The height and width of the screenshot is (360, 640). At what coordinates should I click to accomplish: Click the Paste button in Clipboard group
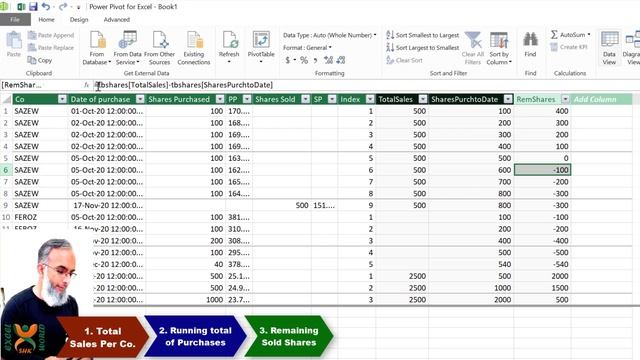tap(13, 44)
